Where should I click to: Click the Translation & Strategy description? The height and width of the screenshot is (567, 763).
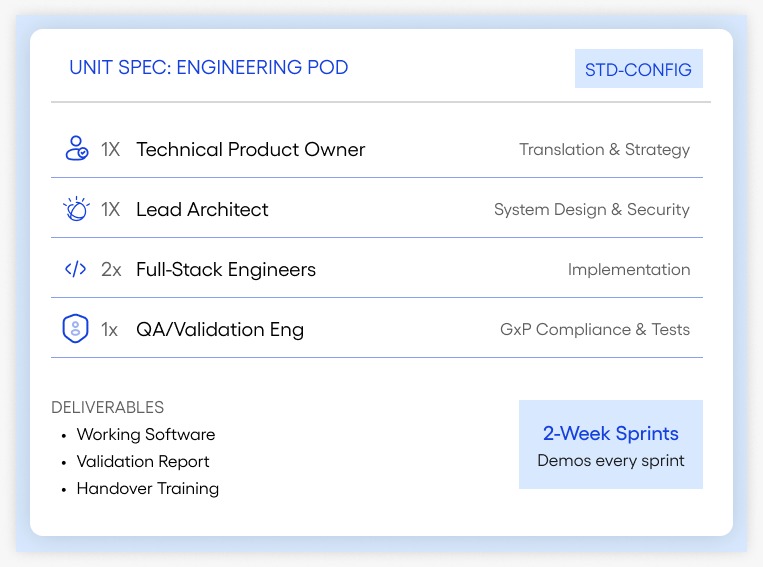[604, 150]
